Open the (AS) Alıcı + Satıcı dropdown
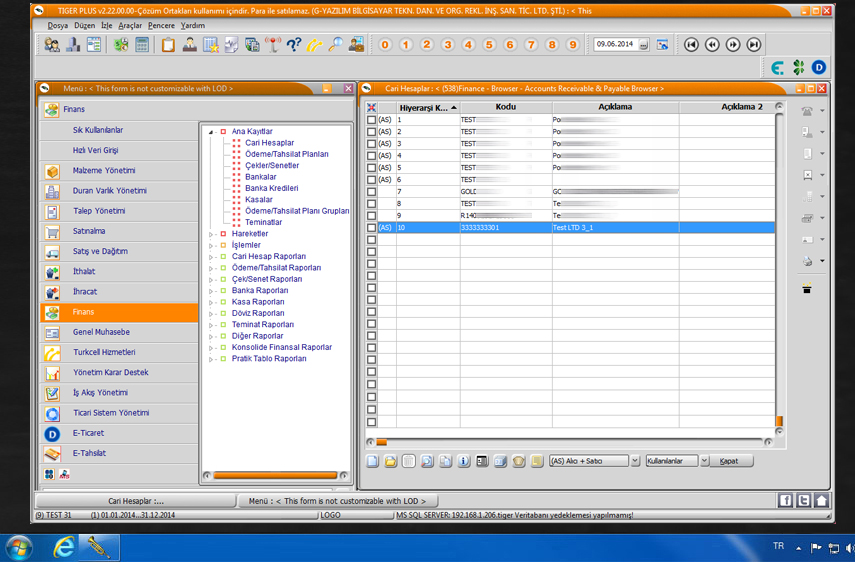This screenshot has height=562, width=855. tap(635, 461)
